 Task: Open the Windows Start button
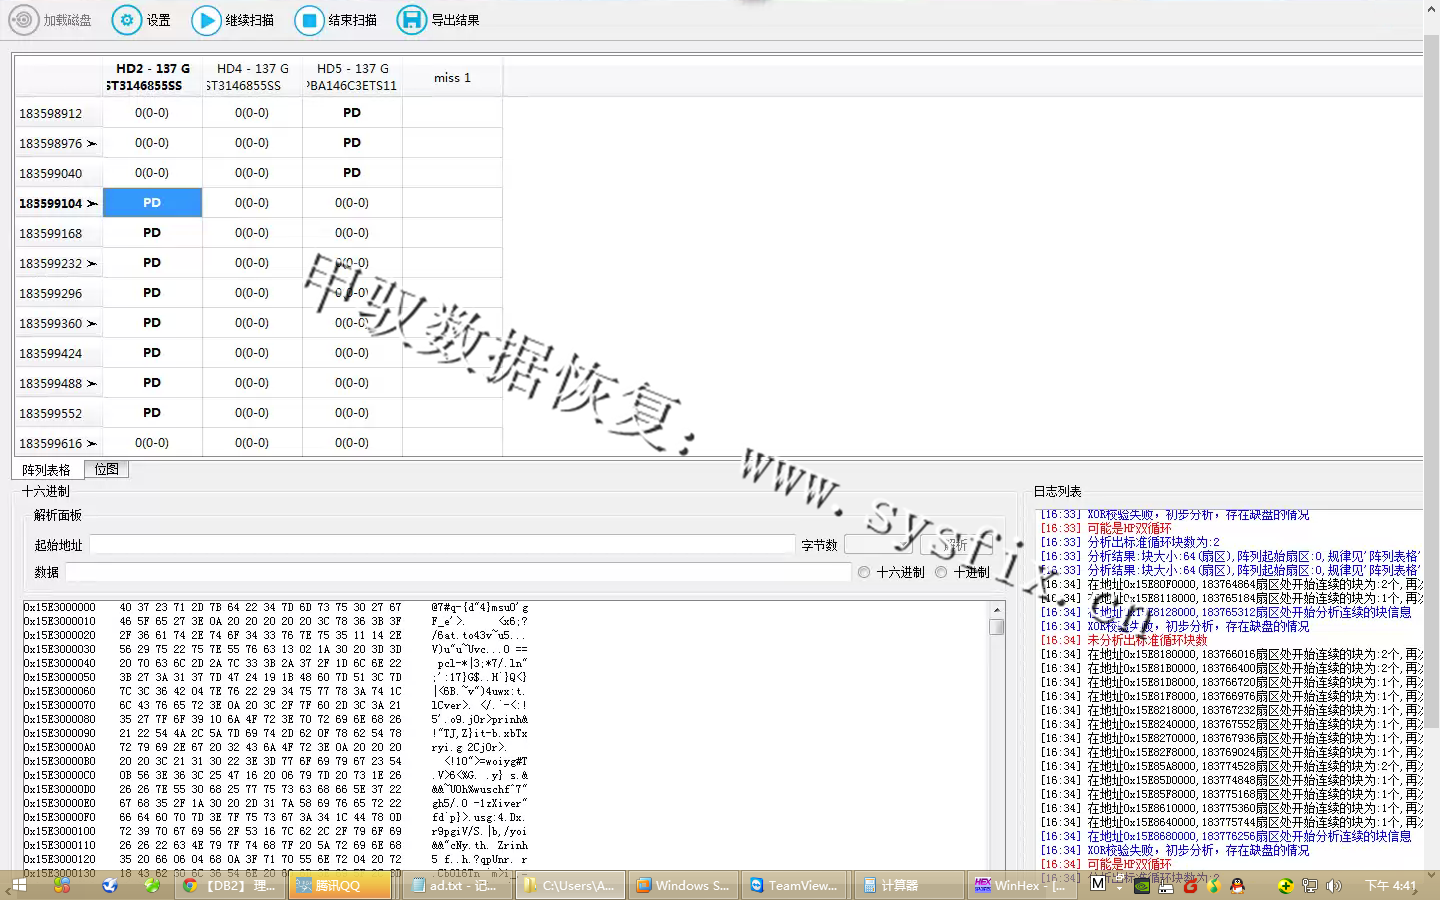point(18,885)
